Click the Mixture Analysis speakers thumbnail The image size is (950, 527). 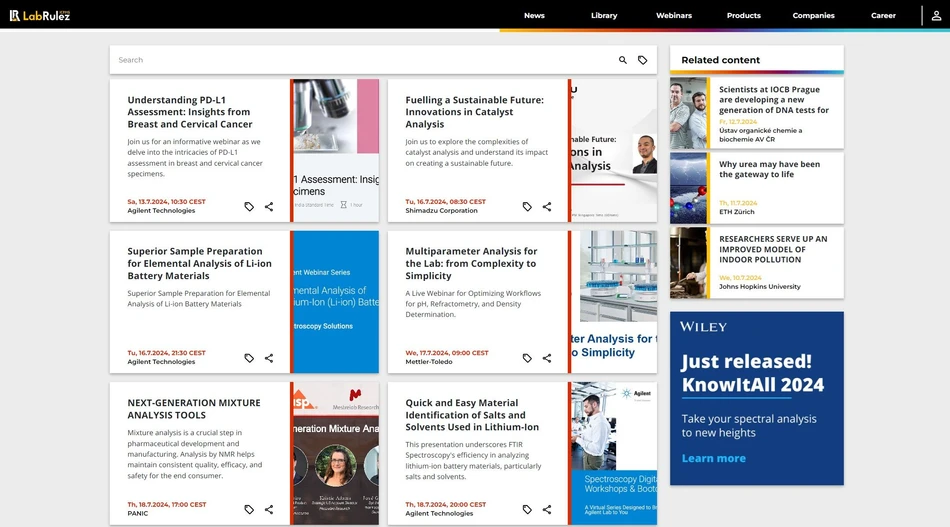(336, 453)
